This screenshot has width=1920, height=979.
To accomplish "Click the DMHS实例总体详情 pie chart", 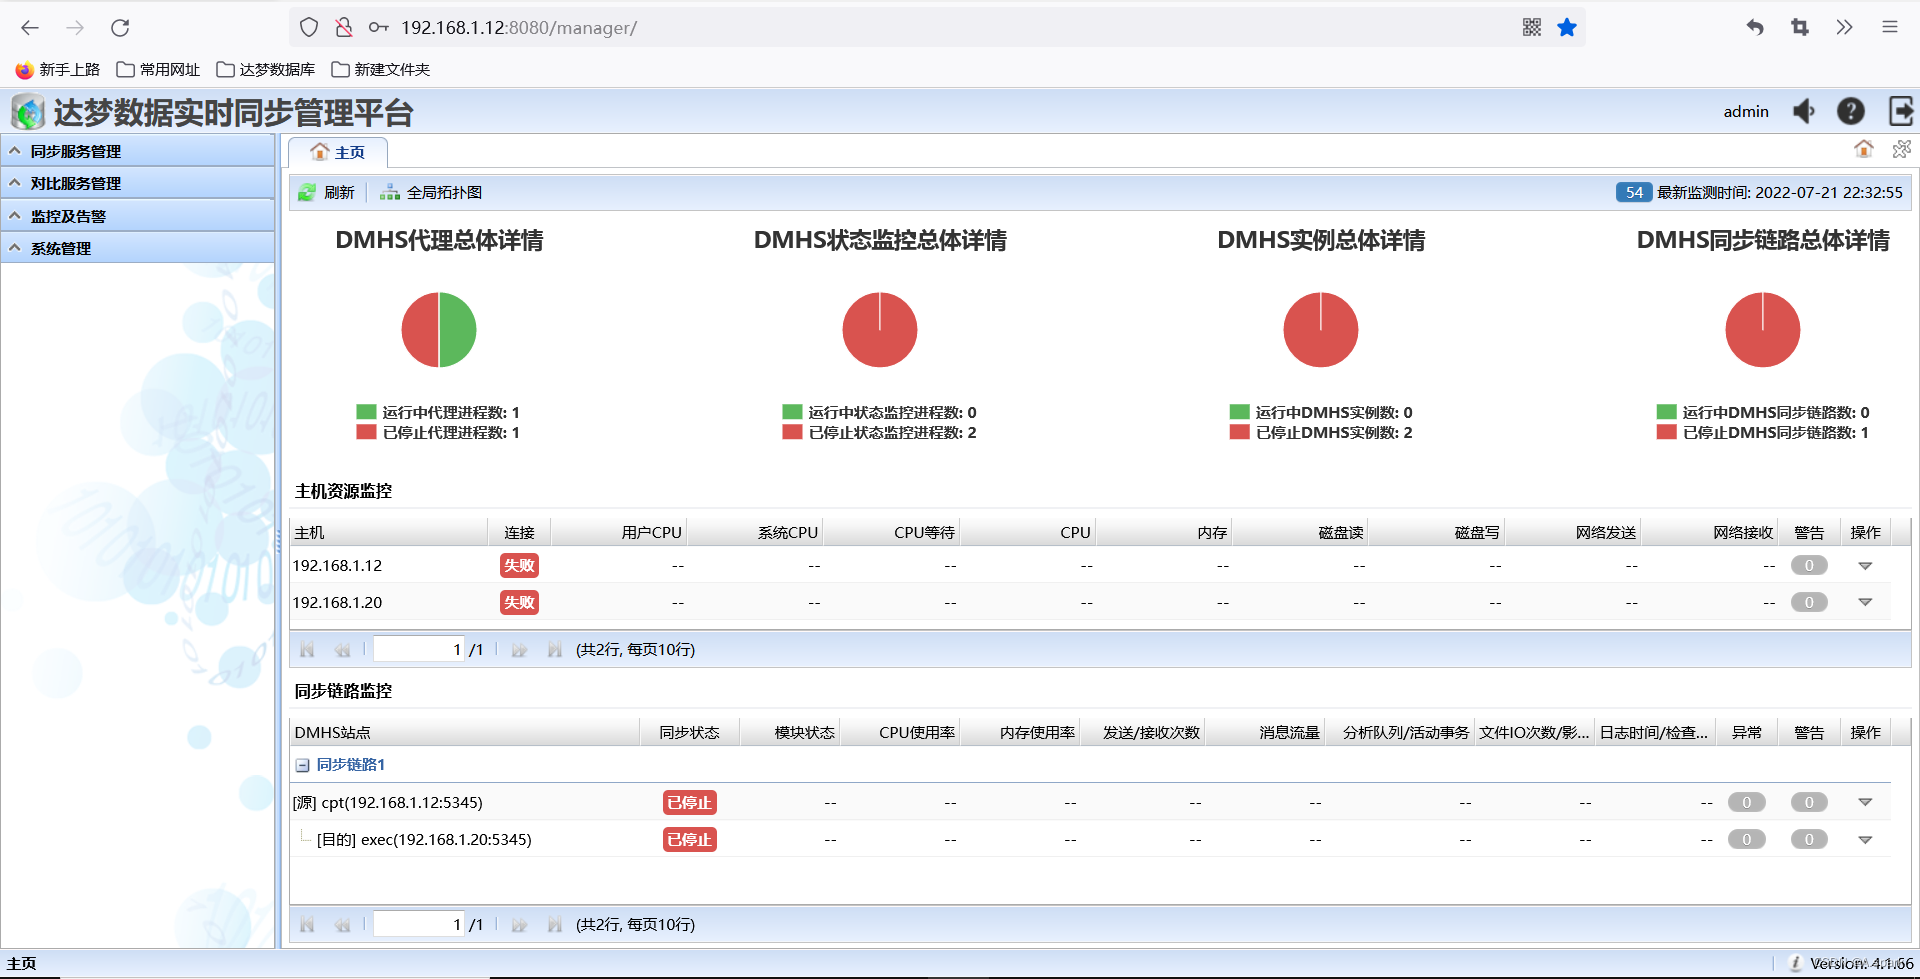I will click(1321, 330).
